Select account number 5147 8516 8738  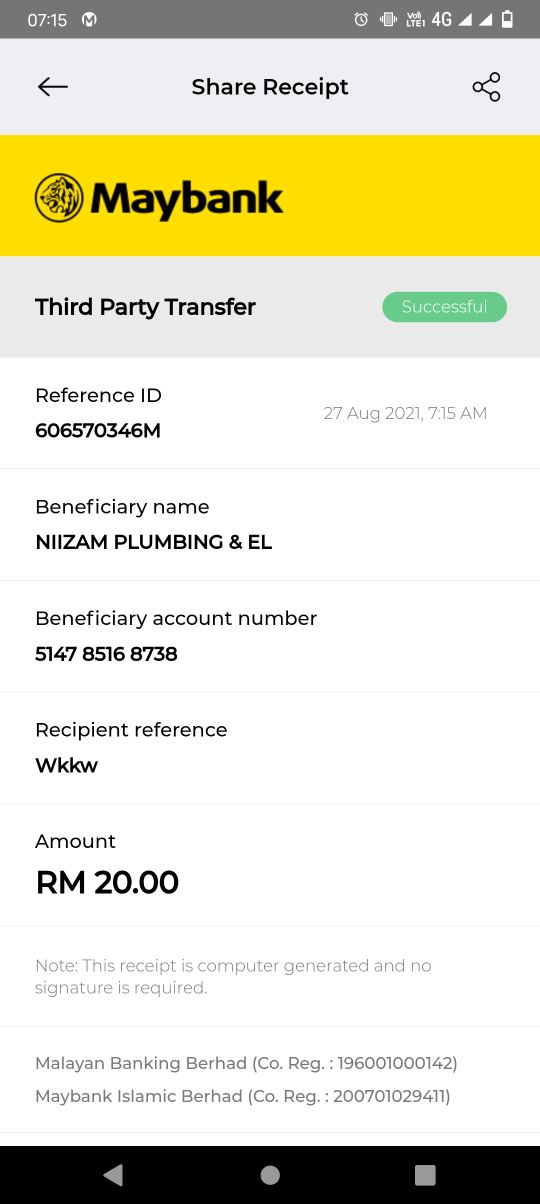[106, 654]
